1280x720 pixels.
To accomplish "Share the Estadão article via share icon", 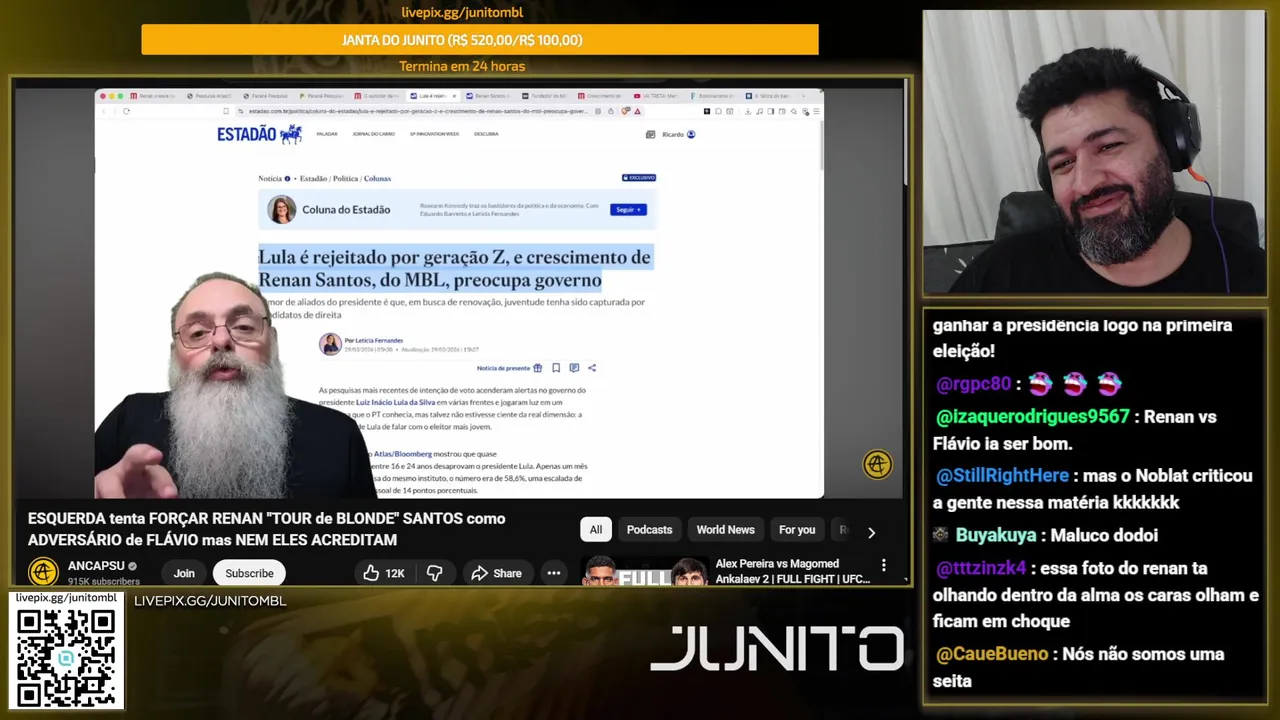I will point(592,368).
